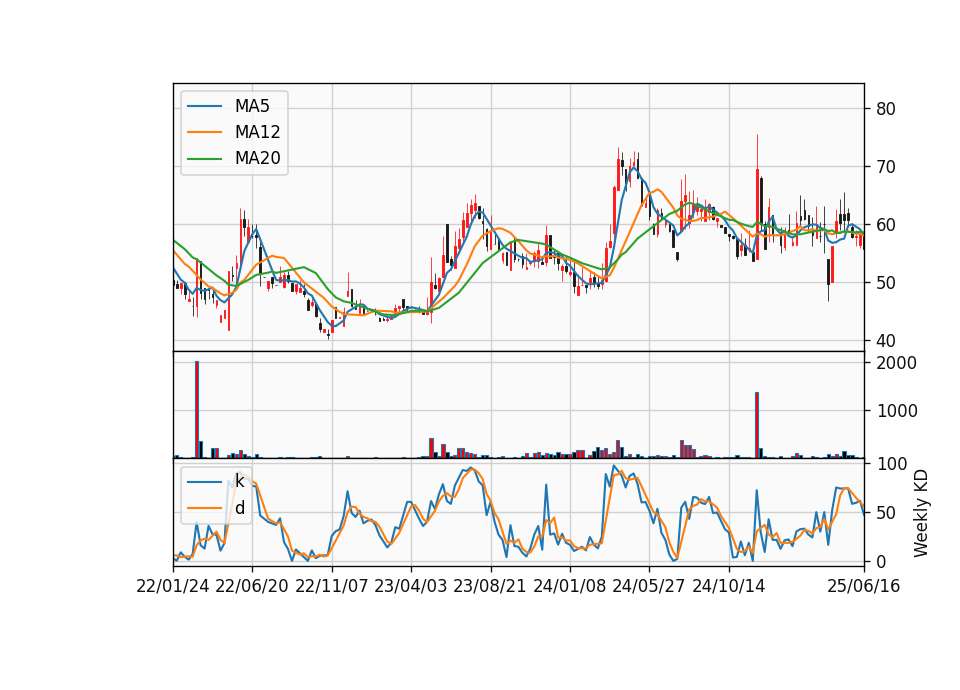Click the 24/10/14 date tick label
The image size is (960, 690).
click(x=729, y=586)
